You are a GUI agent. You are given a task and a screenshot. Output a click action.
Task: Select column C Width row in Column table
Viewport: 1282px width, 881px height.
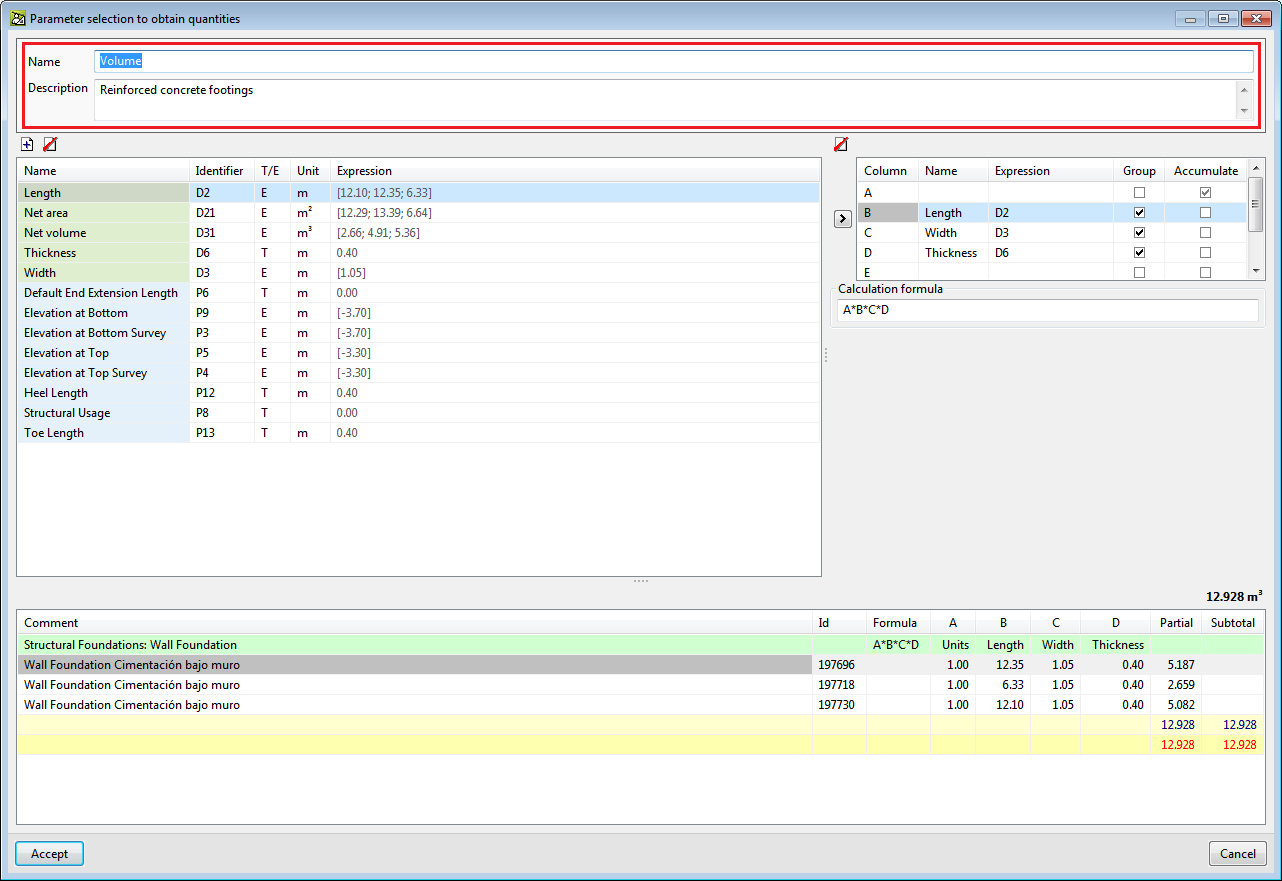[x=1053, y=233]
